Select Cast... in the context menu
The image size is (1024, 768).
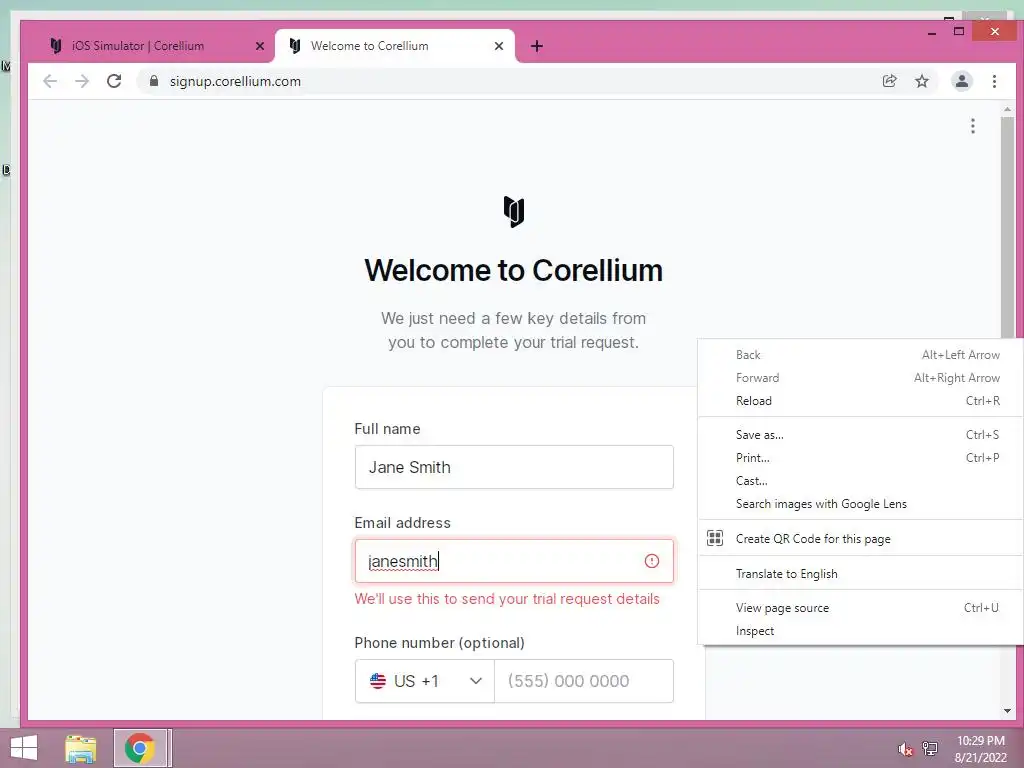[860, 481]
